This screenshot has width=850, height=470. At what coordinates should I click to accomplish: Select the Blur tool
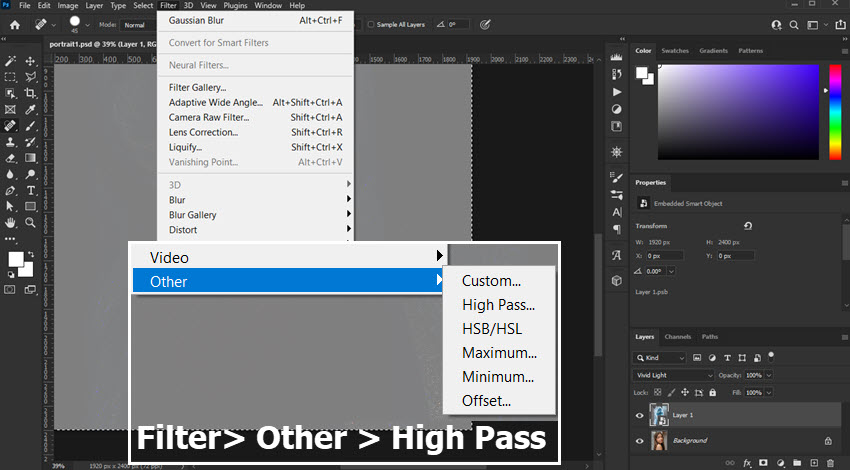click(x=10, y=175)
